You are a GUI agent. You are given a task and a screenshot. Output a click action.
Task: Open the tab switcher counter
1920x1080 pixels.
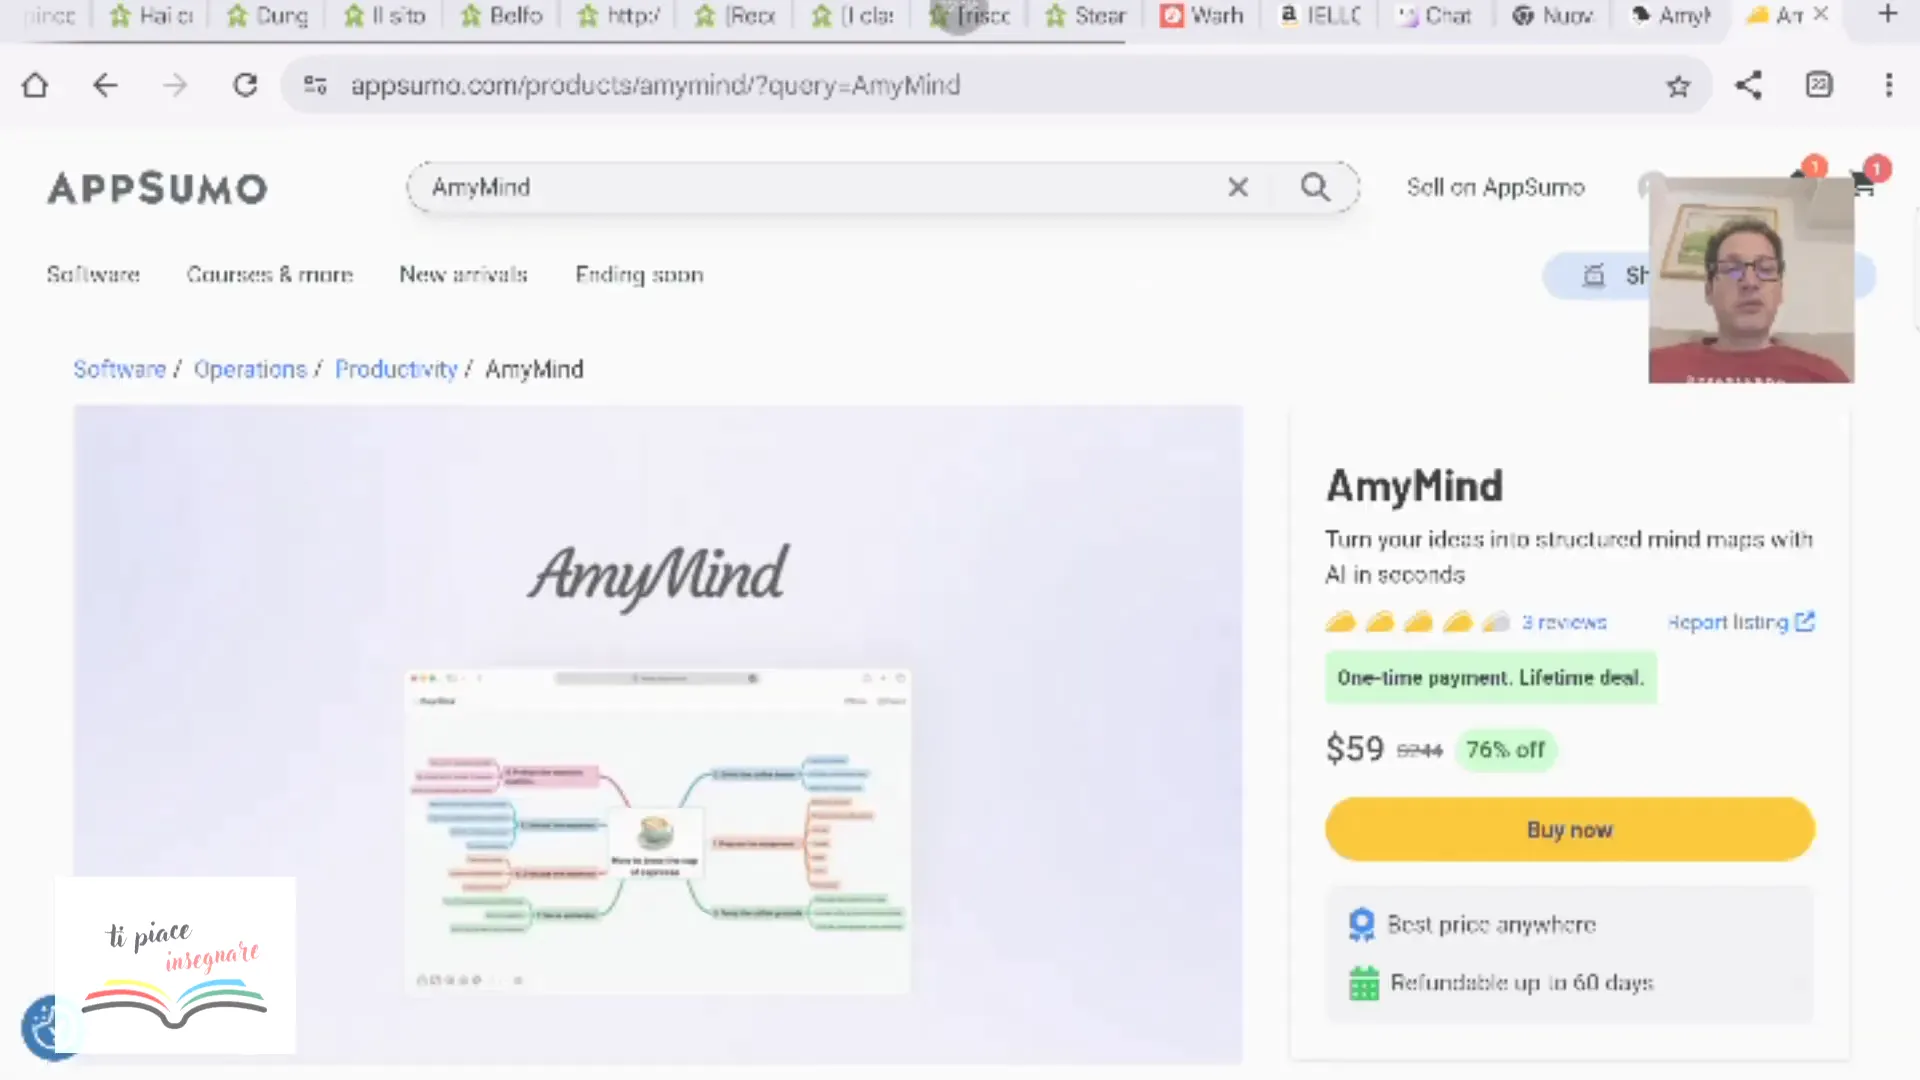tap(1819, 85)
